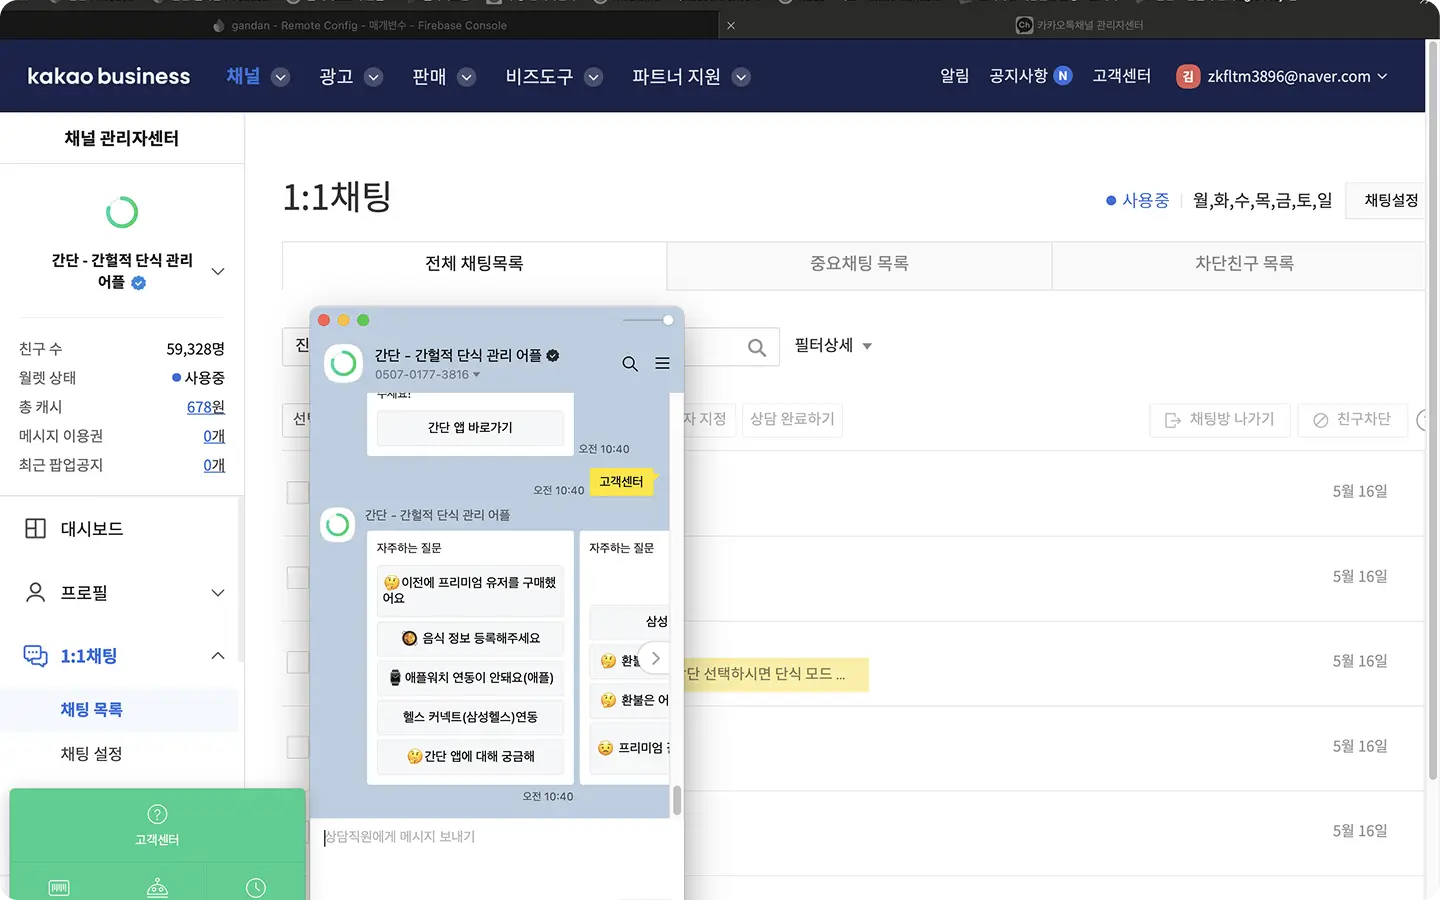Click the 678원 cash link
The width and height of the screenshot is (1440, 900).
(206, 407)
